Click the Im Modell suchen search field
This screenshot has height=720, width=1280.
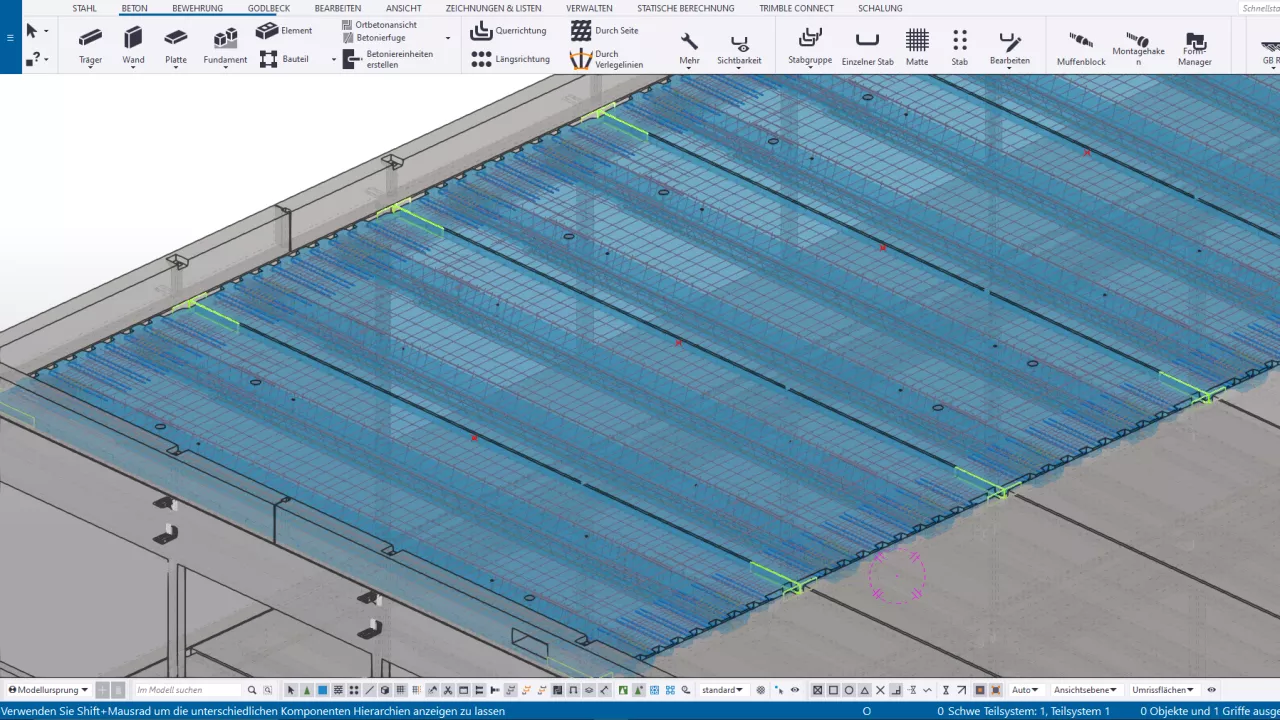[189, 690]
